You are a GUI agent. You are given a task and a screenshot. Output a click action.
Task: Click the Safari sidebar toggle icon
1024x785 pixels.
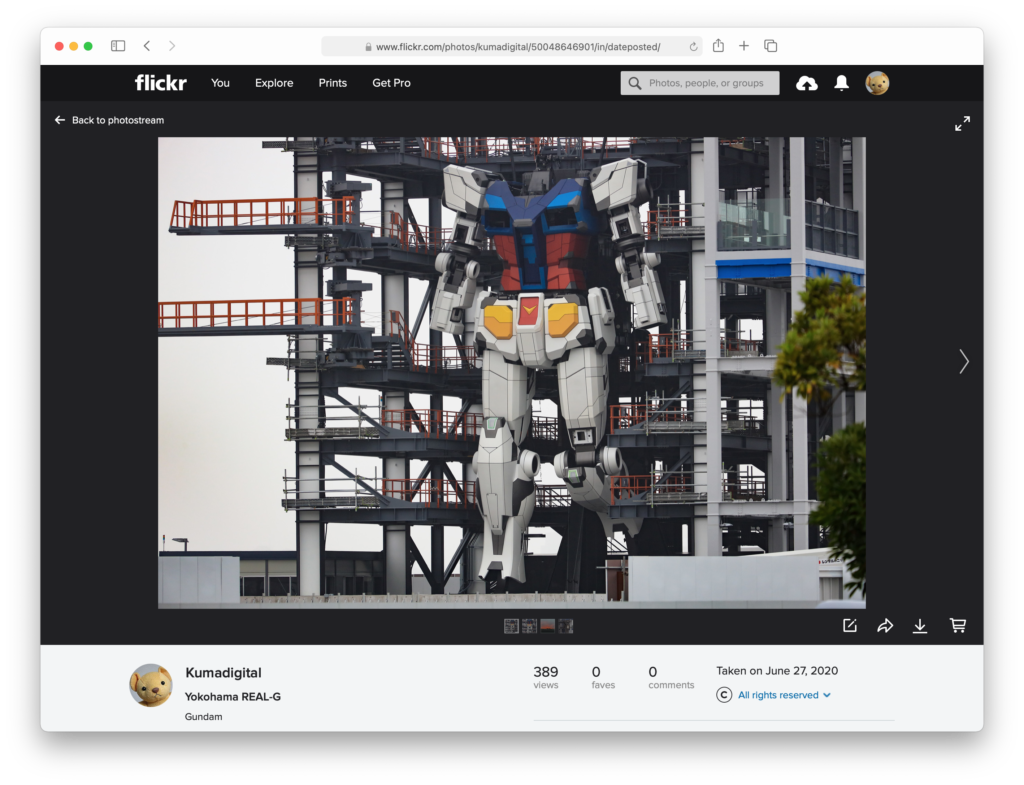pyautogui.click(x=118, y=46)
